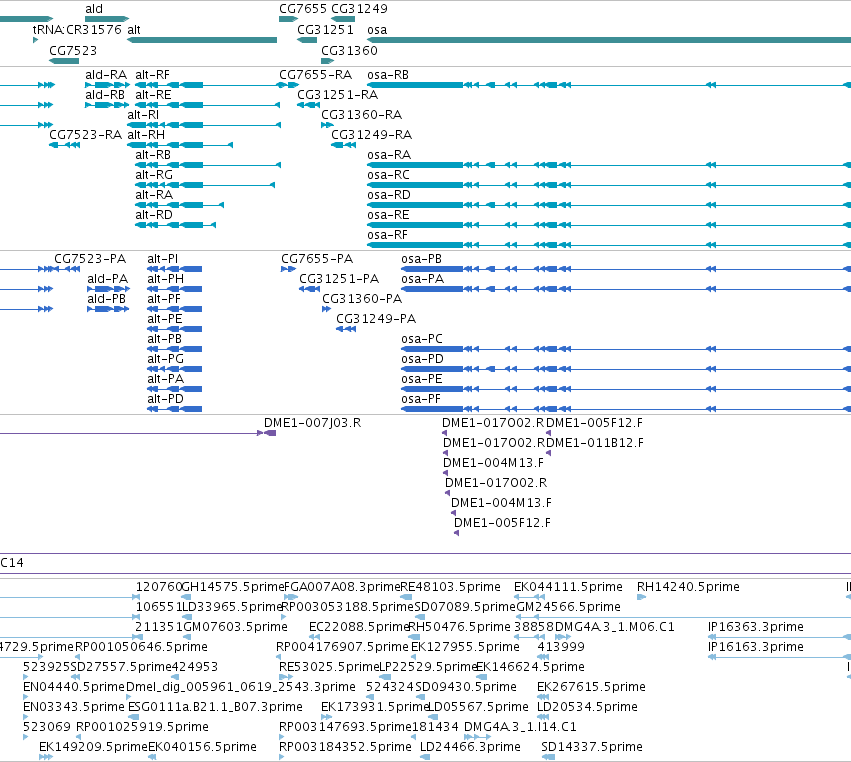Click the osa-PF protein label
The width and height of the screenshot is (851, 762).
coord(421,399)
